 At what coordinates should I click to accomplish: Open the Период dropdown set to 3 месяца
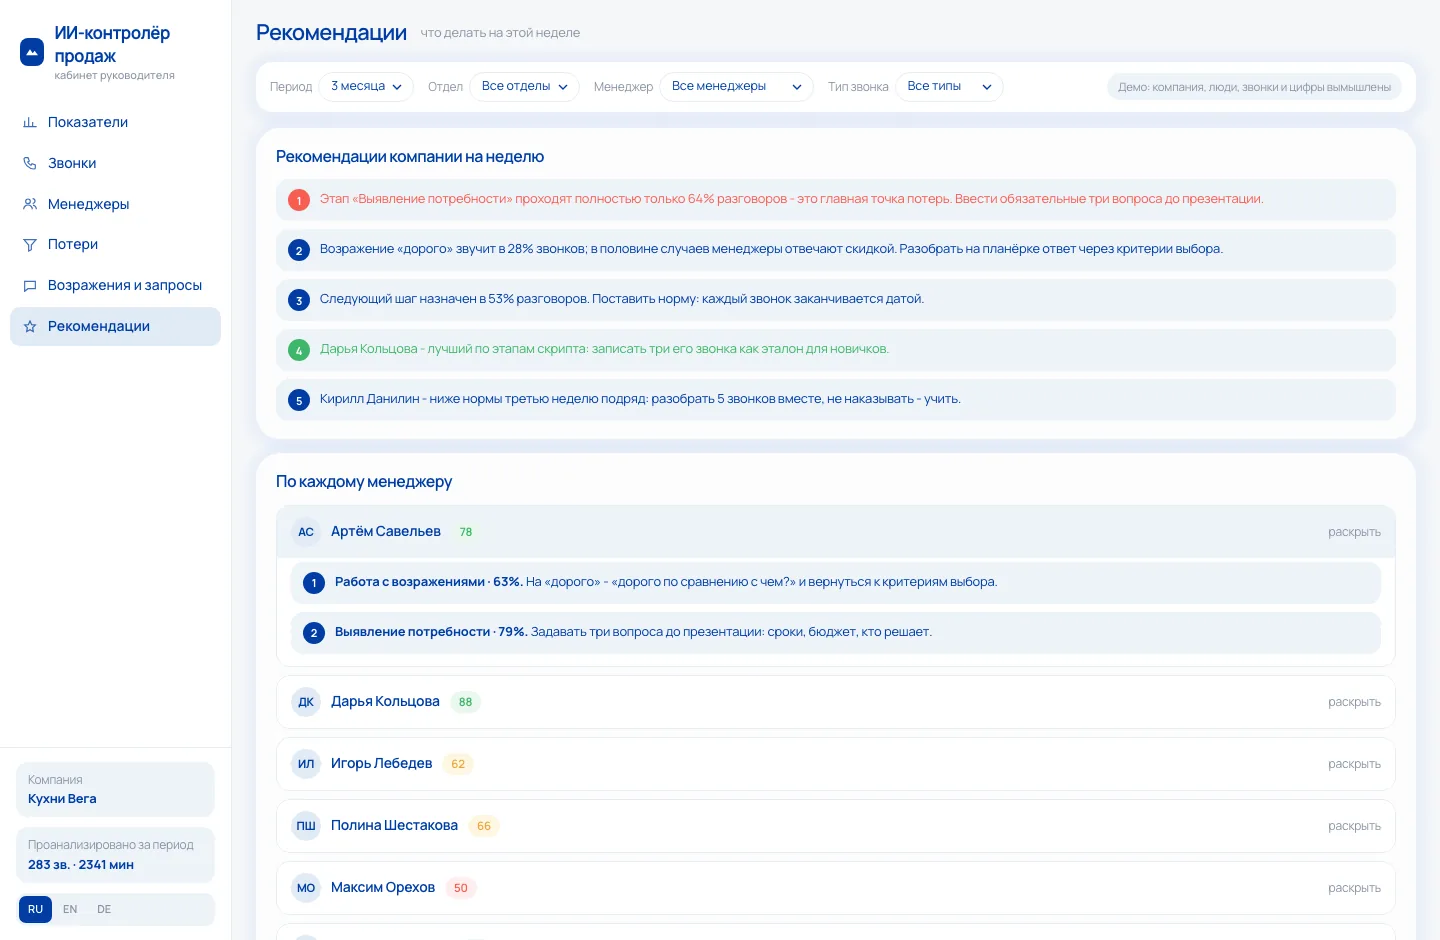[367, 87]
